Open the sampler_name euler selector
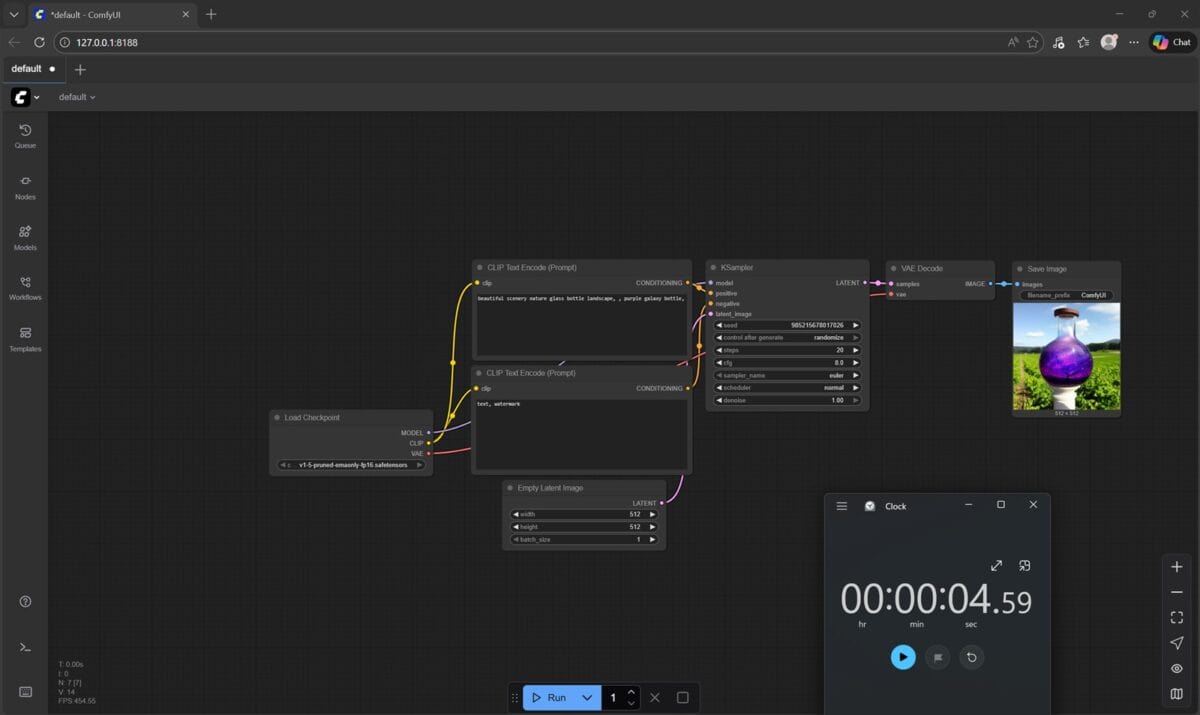 click(x=787, y=375)
